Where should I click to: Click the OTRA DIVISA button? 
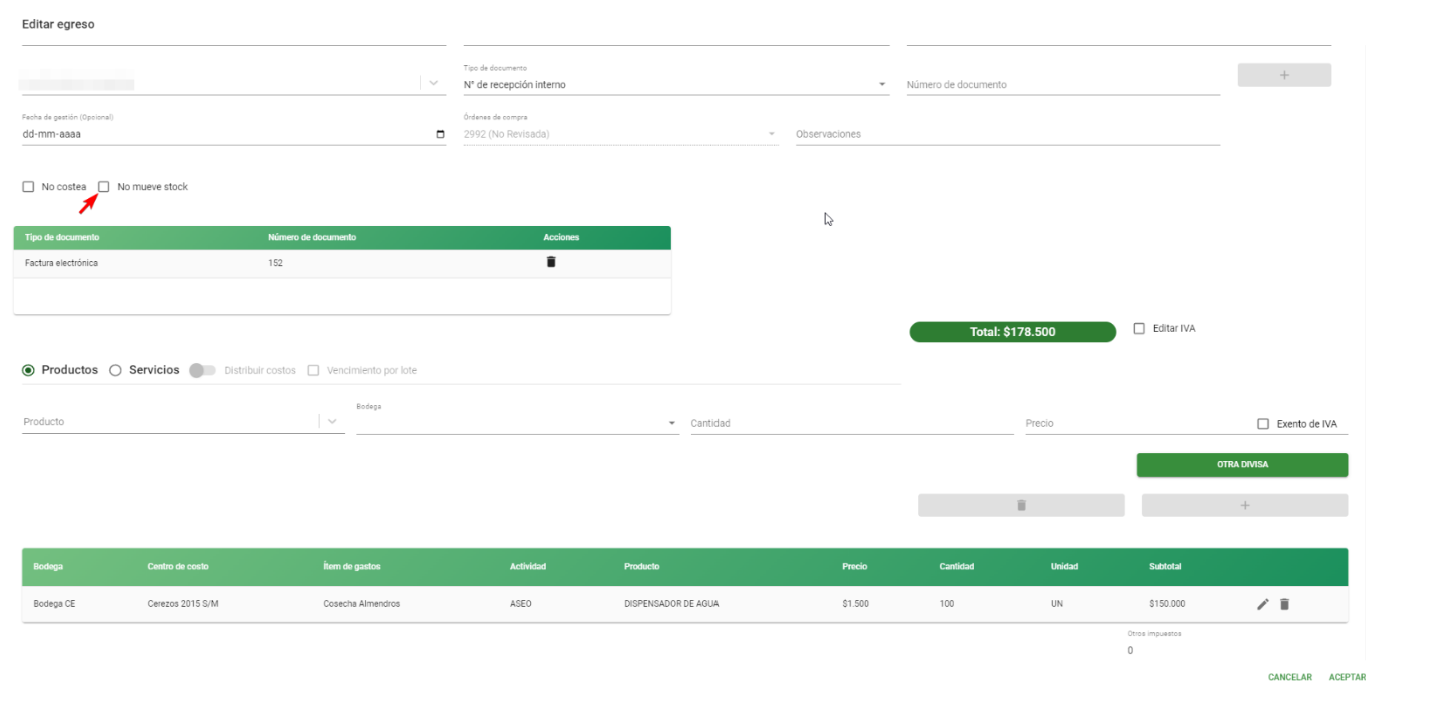coord(1242,464)
